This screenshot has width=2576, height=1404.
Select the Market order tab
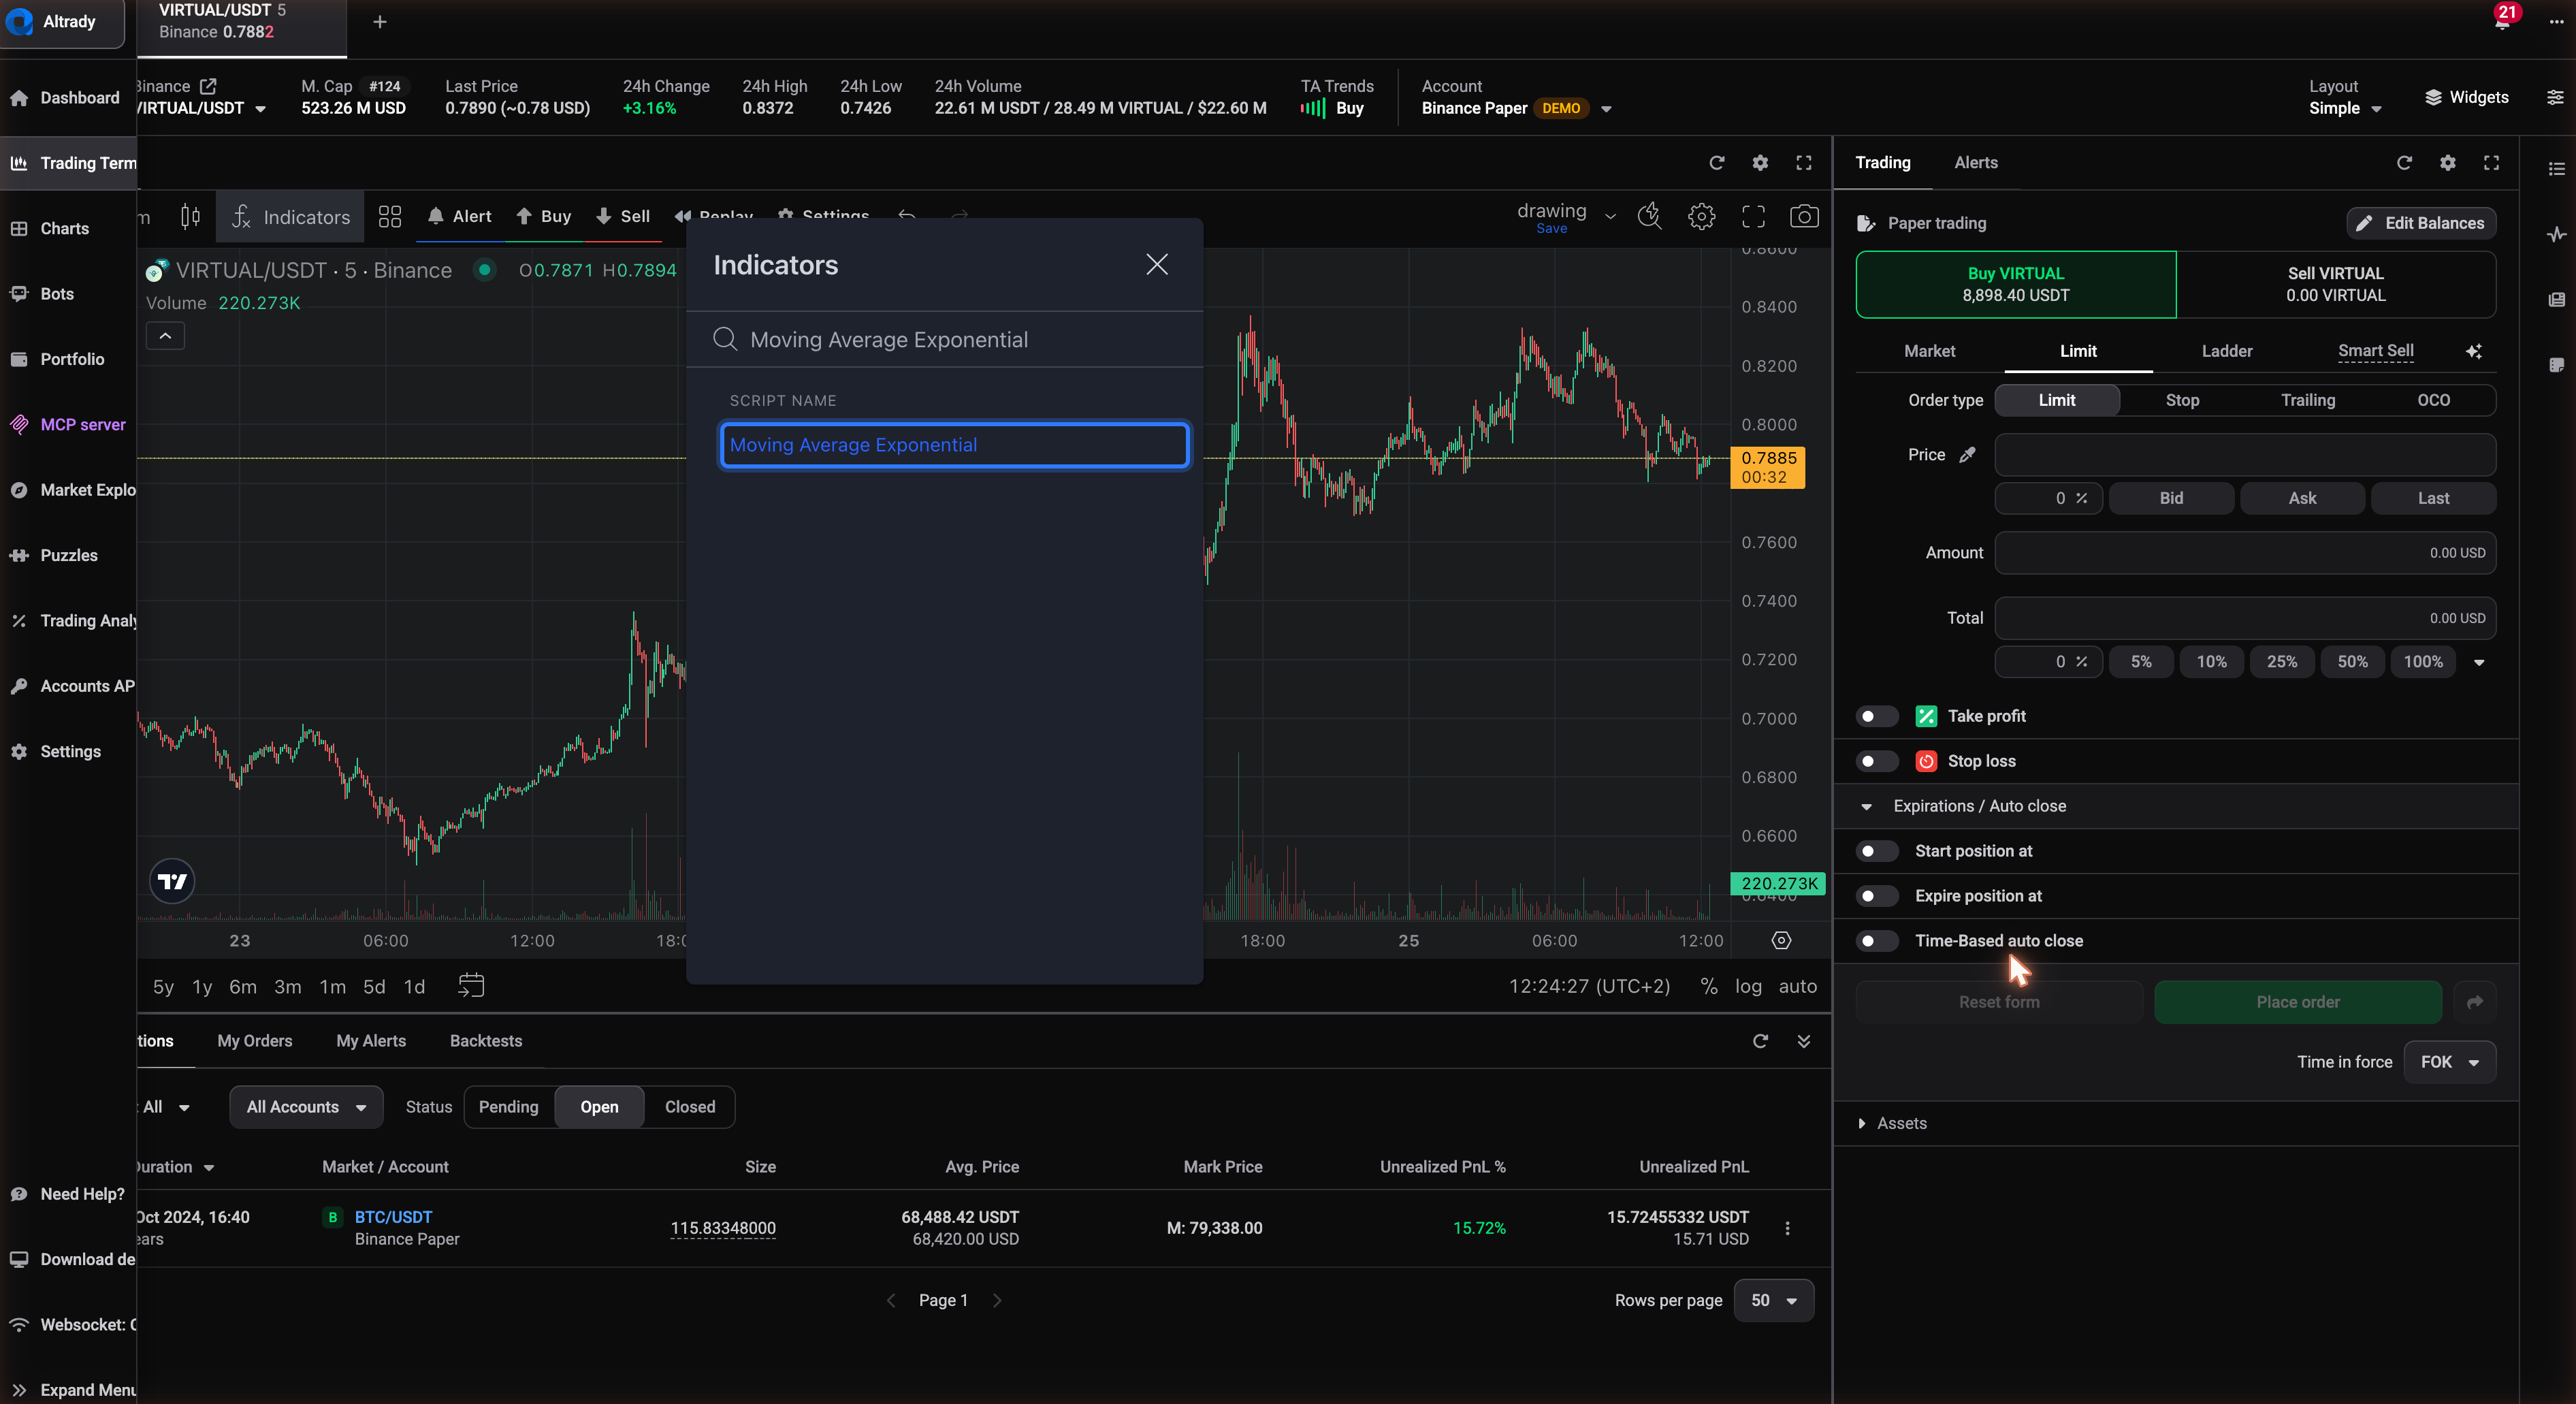1929,351
